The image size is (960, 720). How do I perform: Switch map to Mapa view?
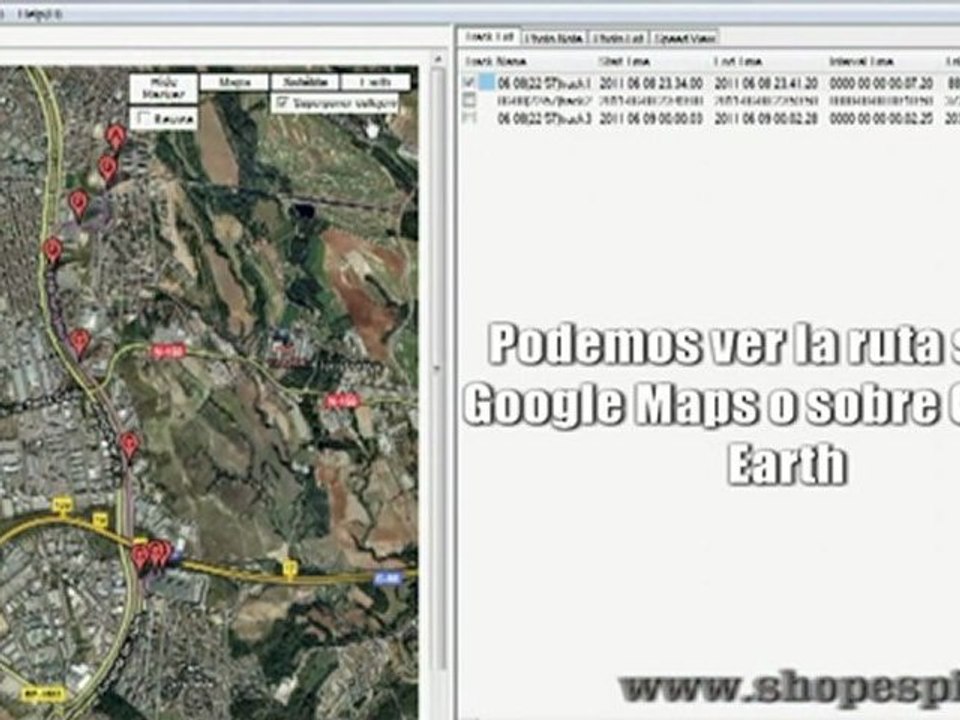click(x=234, y=82)
